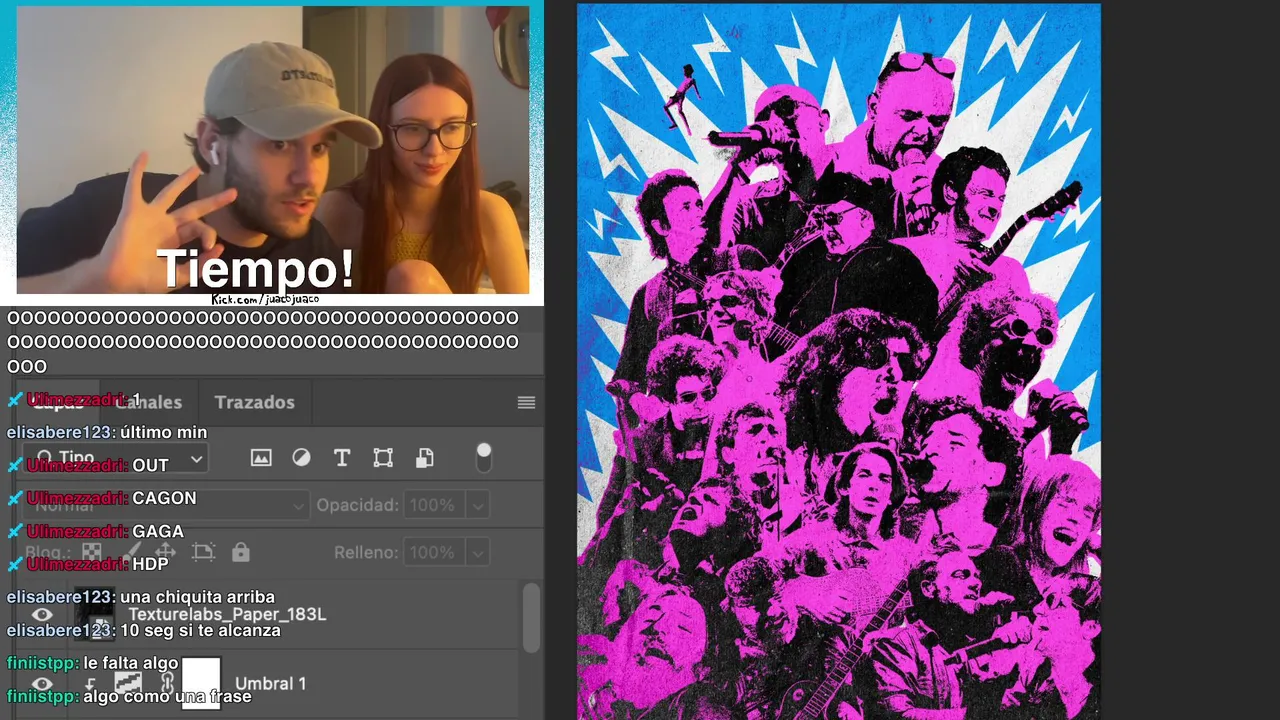This screenshot has width=1280, height=720.
Task: Click the Ulimezzadri 'HDP' chat message
Action: pyautogui.click(x=150, y=564)
